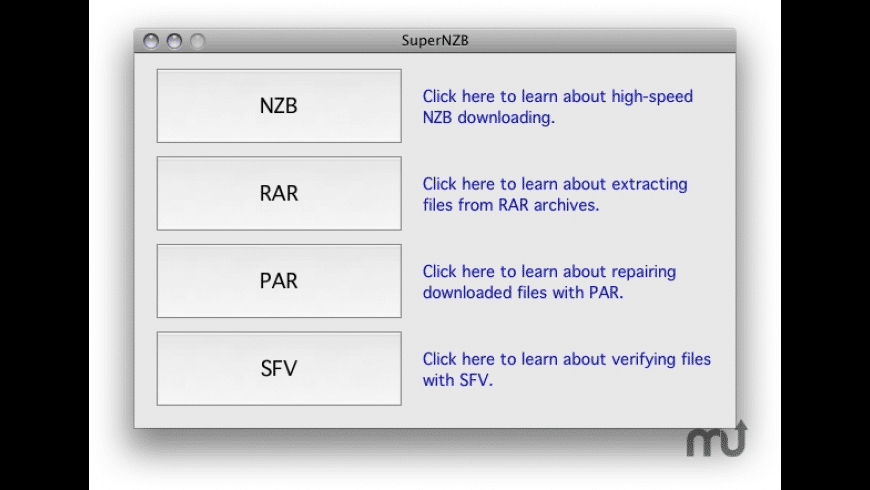Click empty title bar area right of SuperNZB

pyautogui.click(x=600, y=41)
